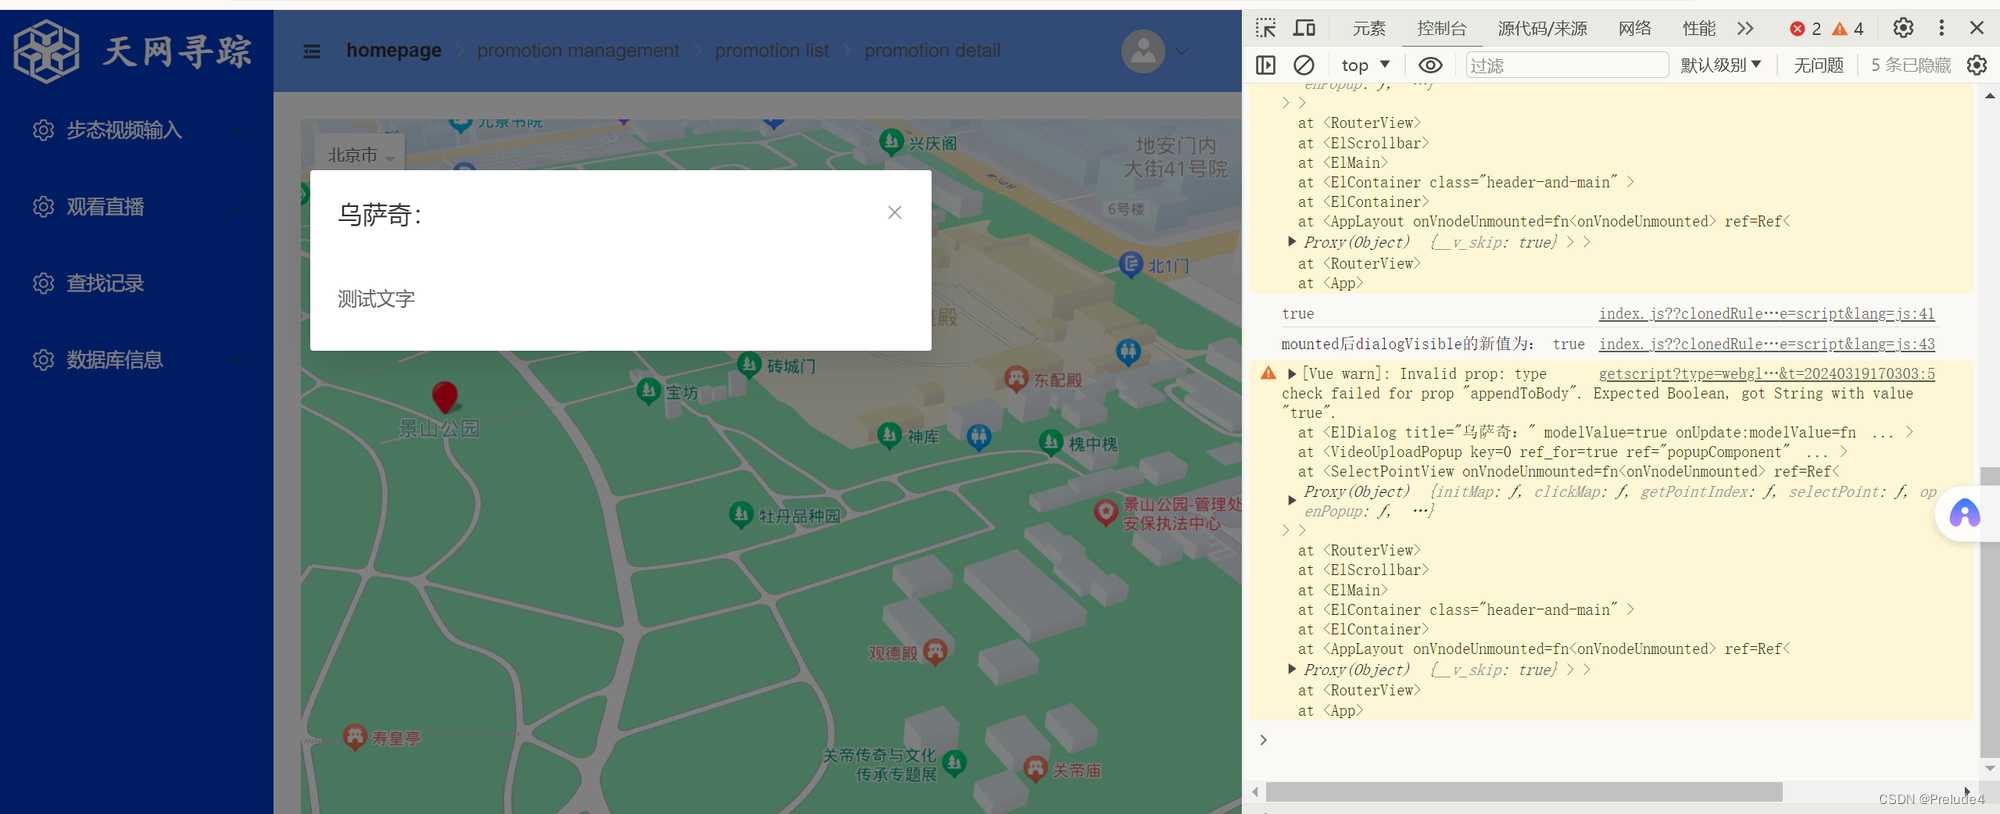Viewport: 2000px width, 814px height.
Task: Switch to 控制台 tab in DevTools
Action: pyautogui.click(x=1441, y=29)
